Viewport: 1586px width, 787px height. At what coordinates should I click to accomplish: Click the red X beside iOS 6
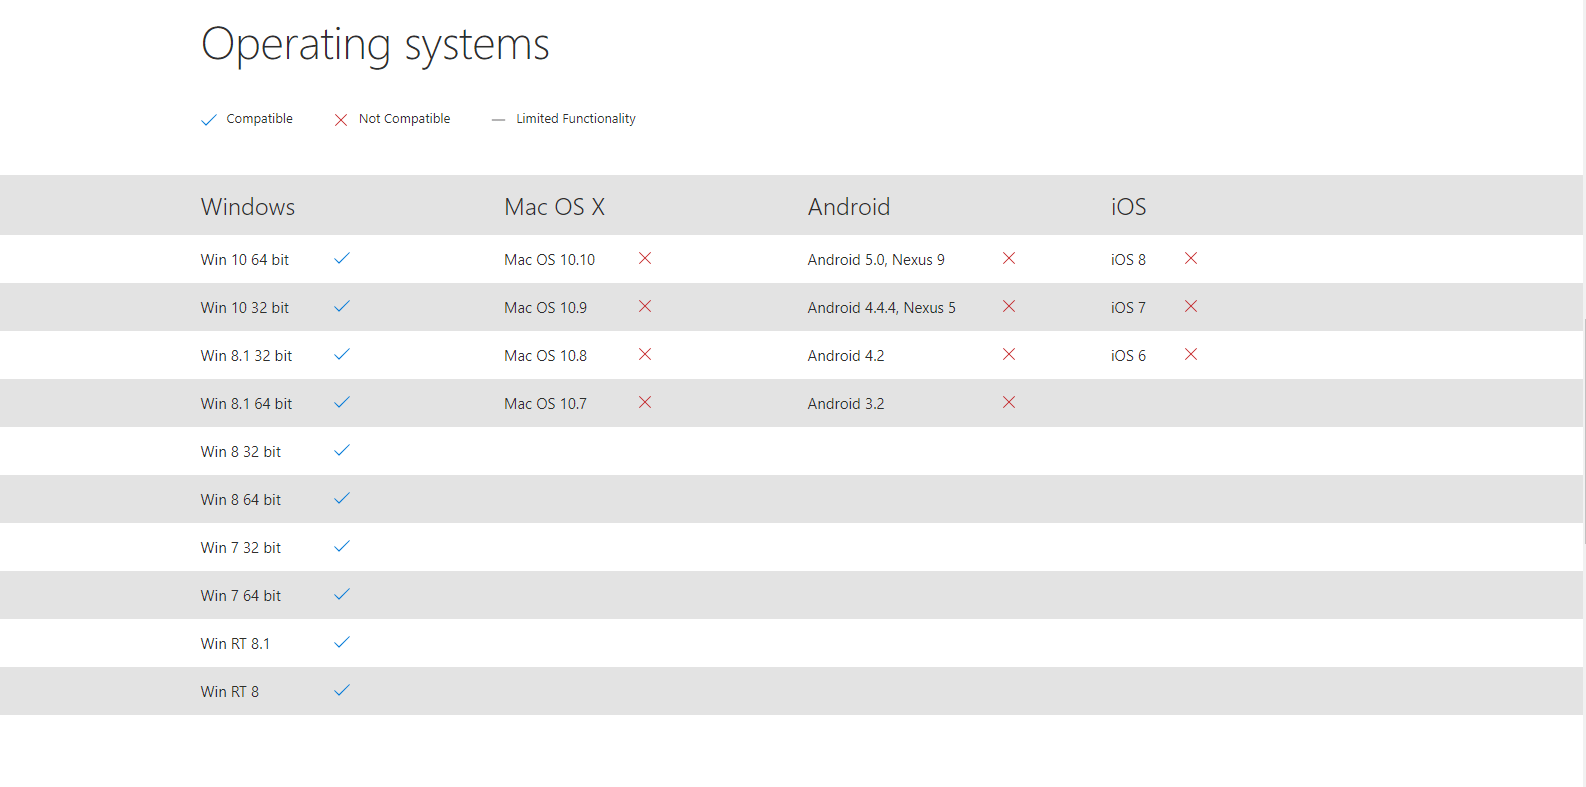1191,354
